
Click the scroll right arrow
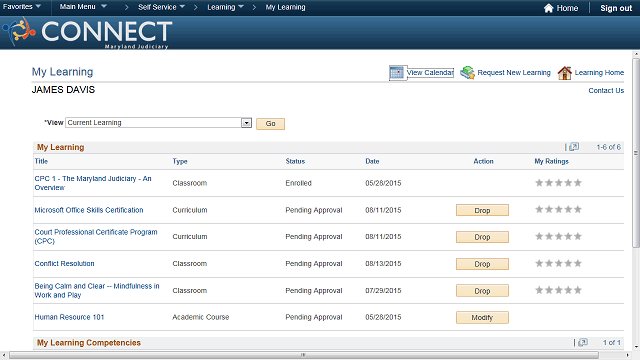point(628,356)
